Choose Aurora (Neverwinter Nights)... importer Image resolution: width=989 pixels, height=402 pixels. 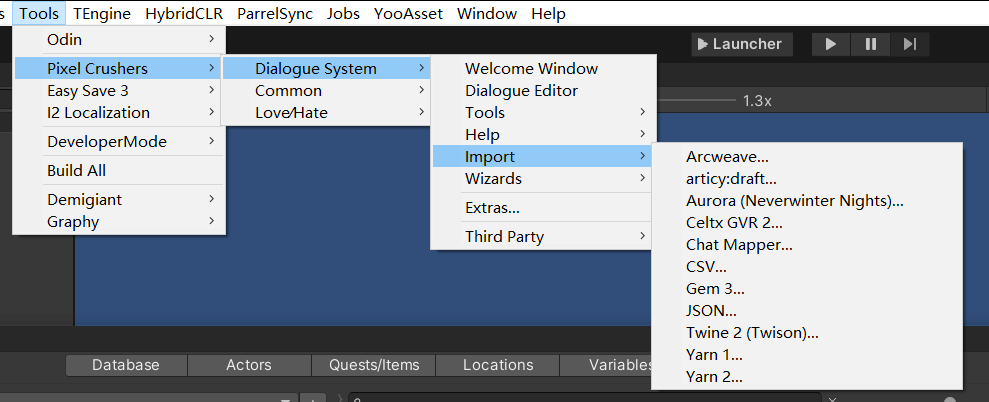coord(807,201)
